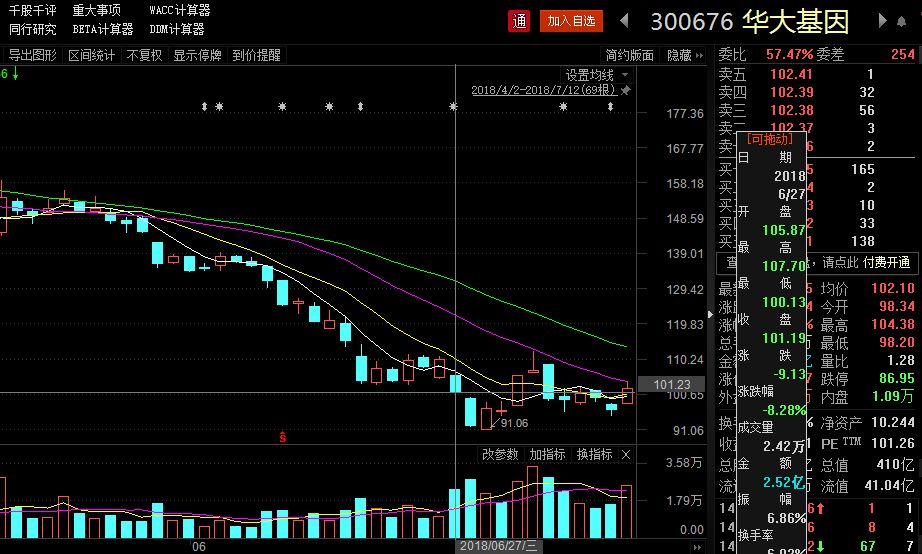Image resolution: width=922 pixels, height=554 pixels.
Task: Click 加入自选 button
Action: pos(571,21)
